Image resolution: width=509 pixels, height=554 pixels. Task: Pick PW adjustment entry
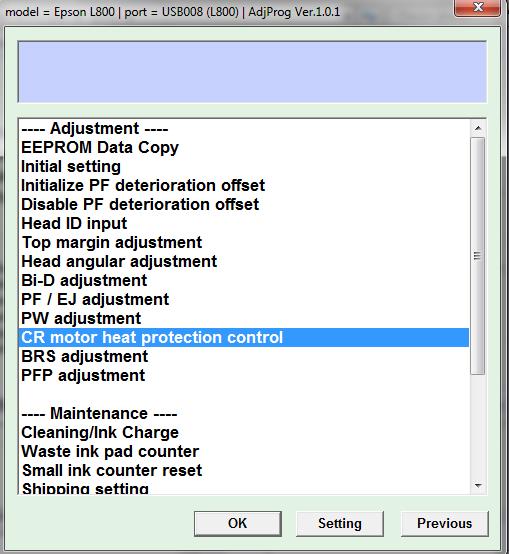(244, 319)
